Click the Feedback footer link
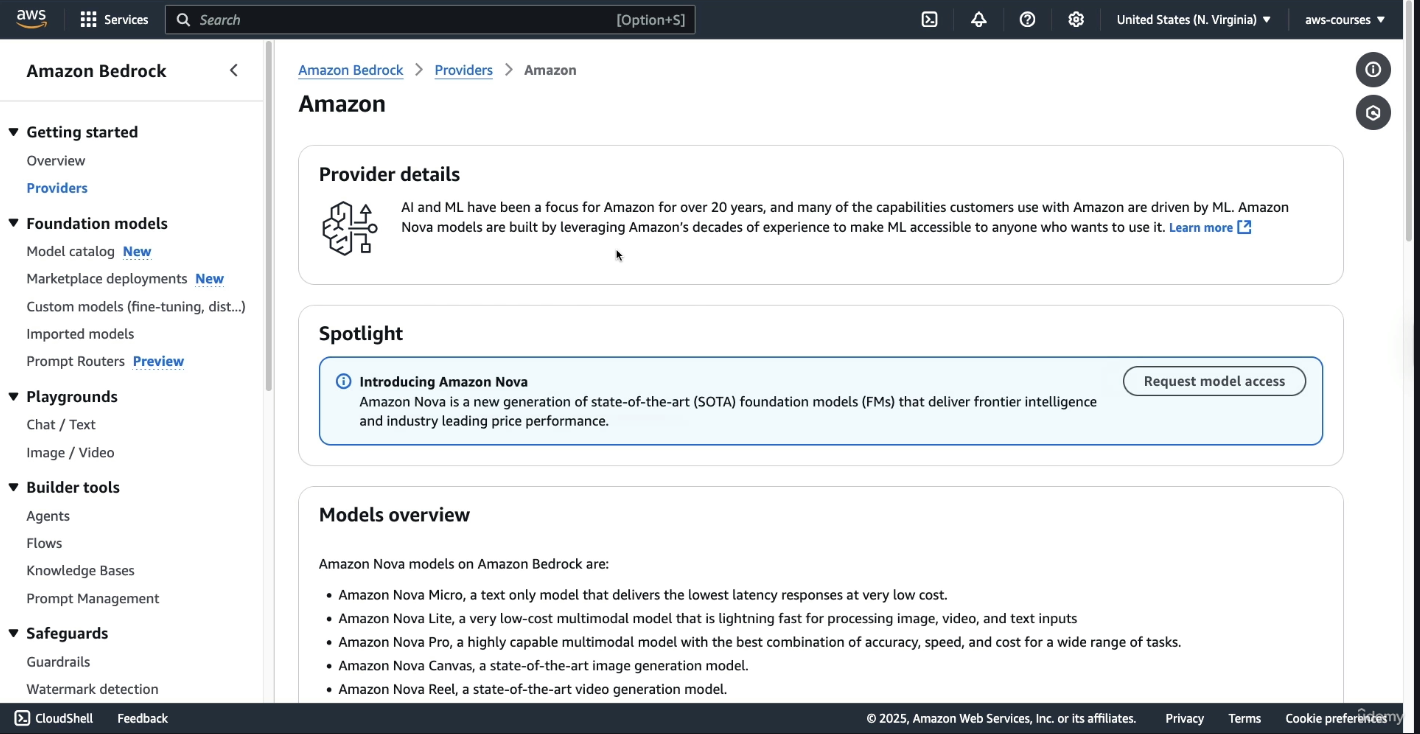The width and height of the screenshot is (1420, 734). pos(142,718)
